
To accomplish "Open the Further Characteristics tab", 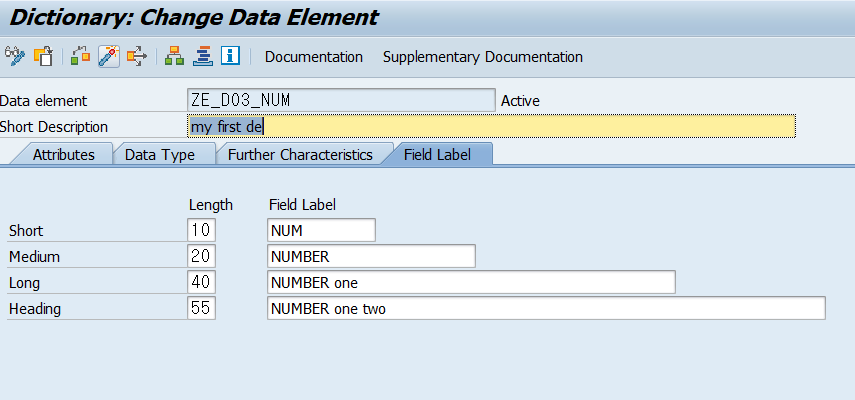I will click(x=300, y=154).
